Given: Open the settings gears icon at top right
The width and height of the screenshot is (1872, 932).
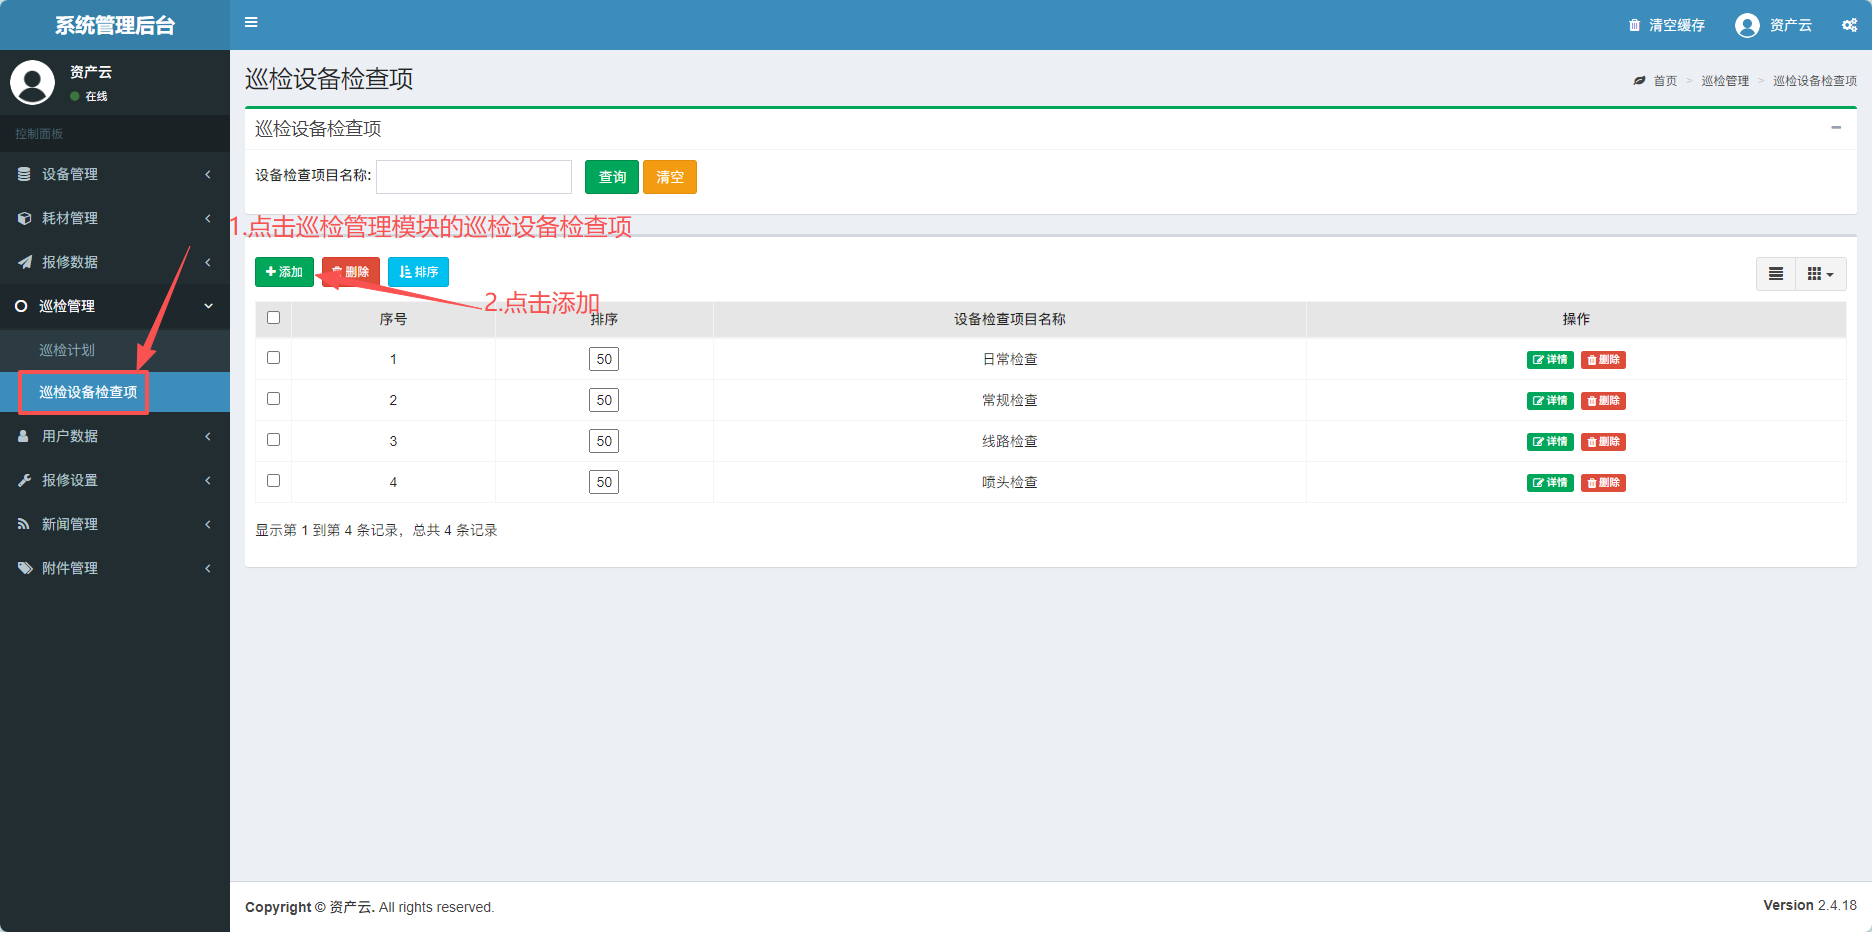Looking at the screenshot, I should 1849,25.
